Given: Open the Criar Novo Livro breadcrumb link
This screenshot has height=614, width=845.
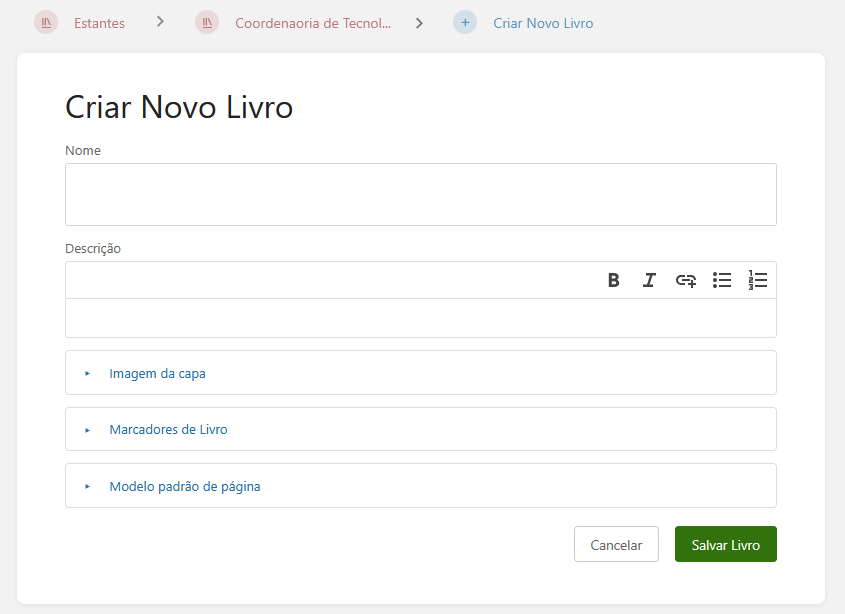Looking at the screenshot, I should tap(543, 23).
